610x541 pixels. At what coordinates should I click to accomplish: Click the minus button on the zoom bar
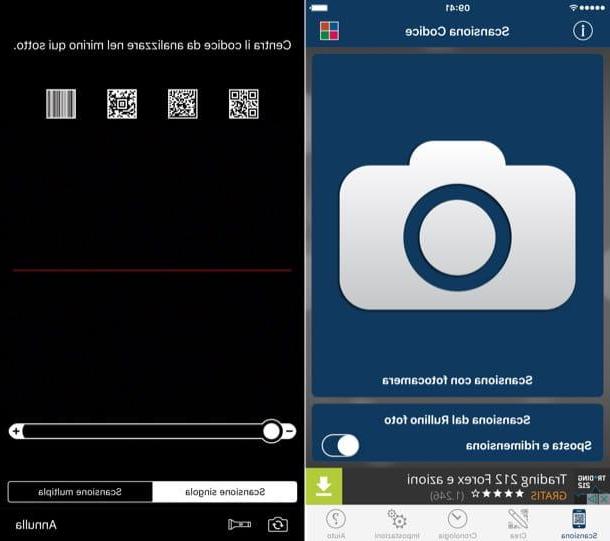289,431
